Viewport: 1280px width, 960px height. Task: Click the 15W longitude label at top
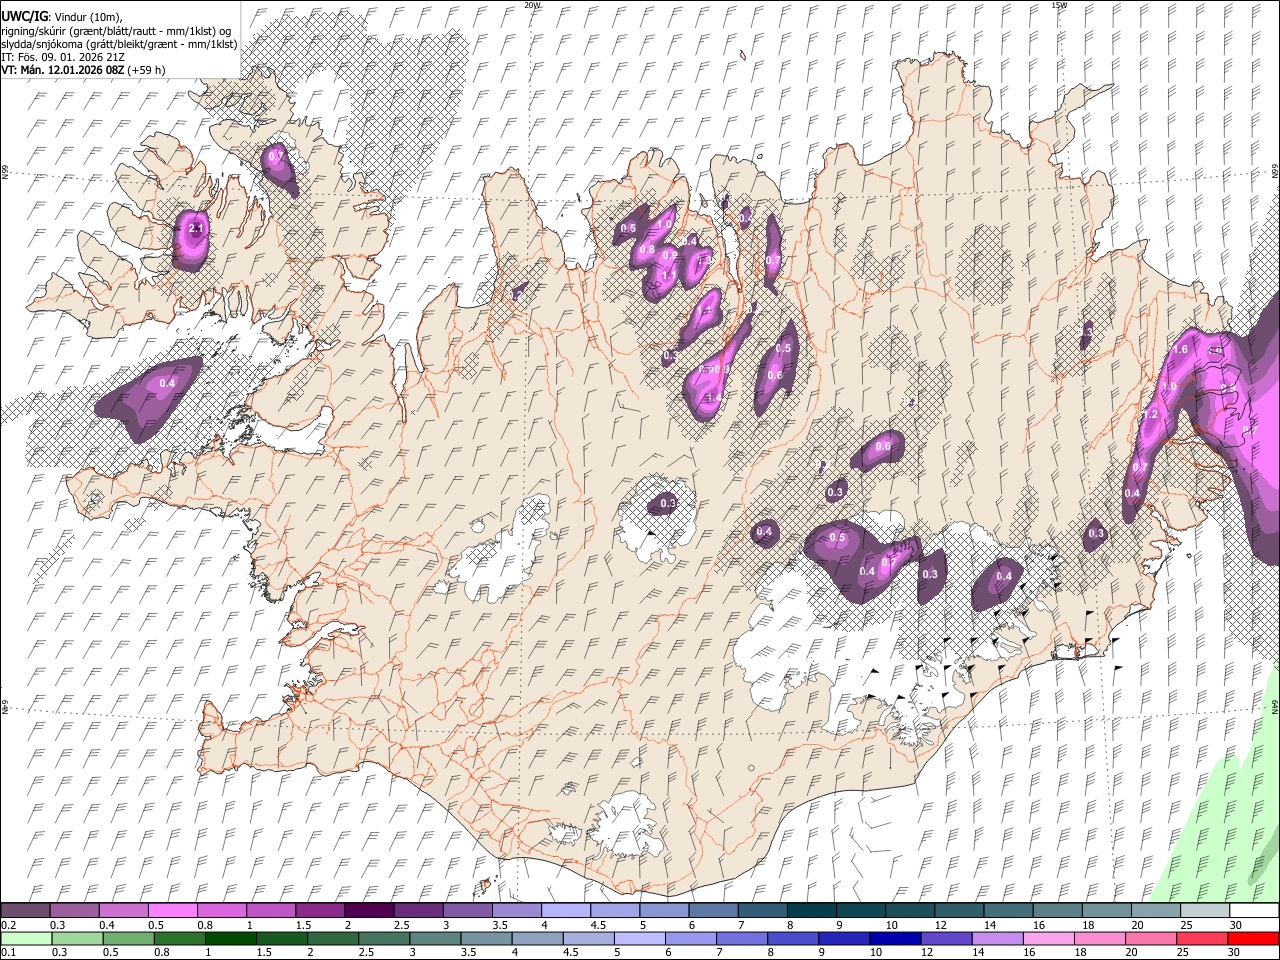coord(1059,5)
